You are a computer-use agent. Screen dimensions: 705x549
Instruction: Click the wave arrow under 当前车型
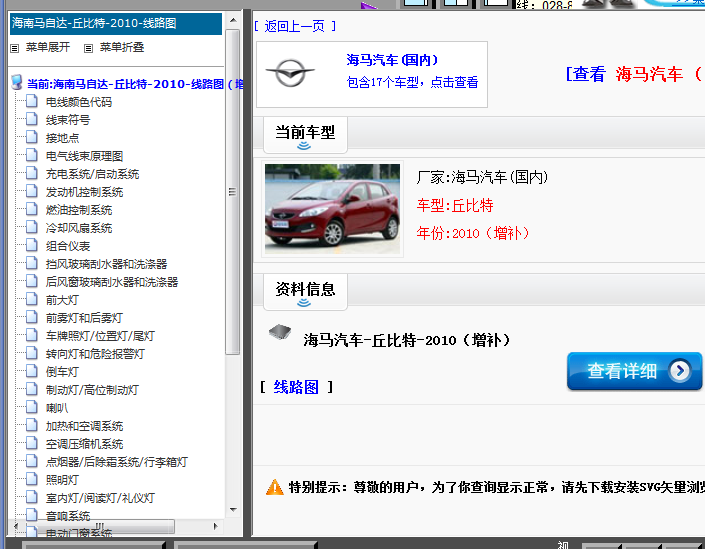pyautogui.click(x=304, y=146)
